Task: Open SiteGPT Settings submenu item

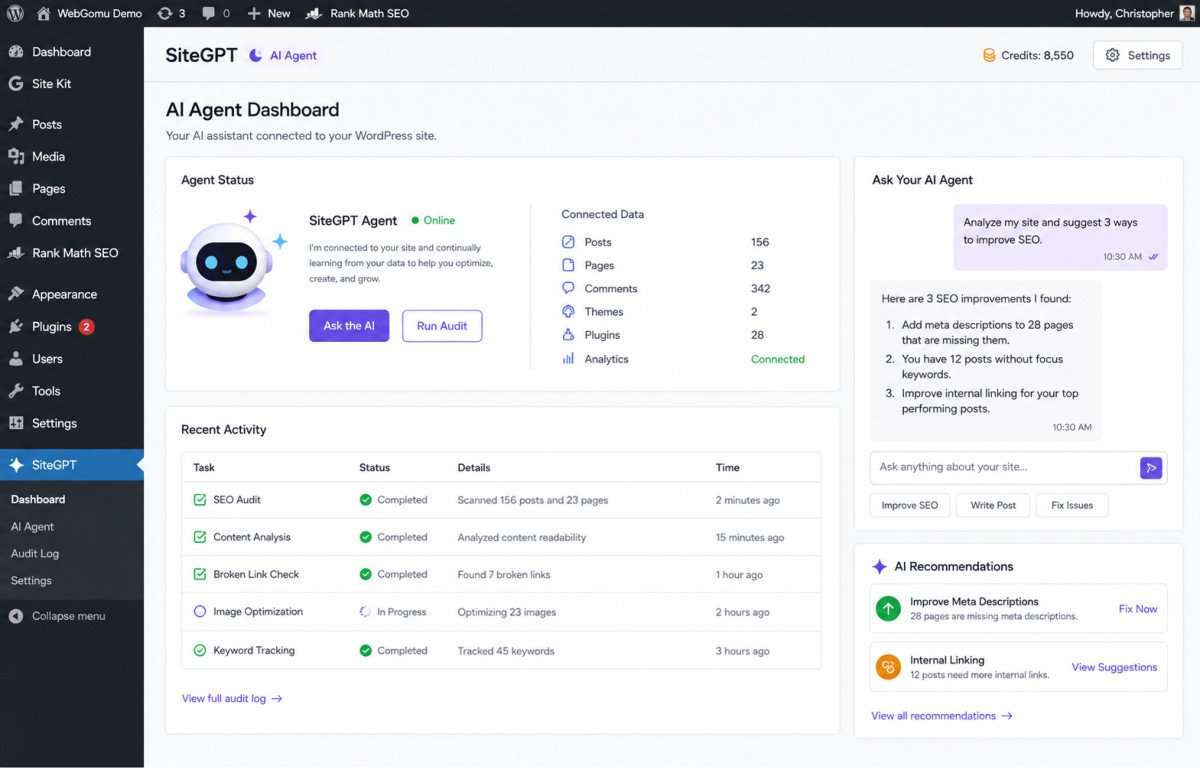Action: (x=31, y=581)
